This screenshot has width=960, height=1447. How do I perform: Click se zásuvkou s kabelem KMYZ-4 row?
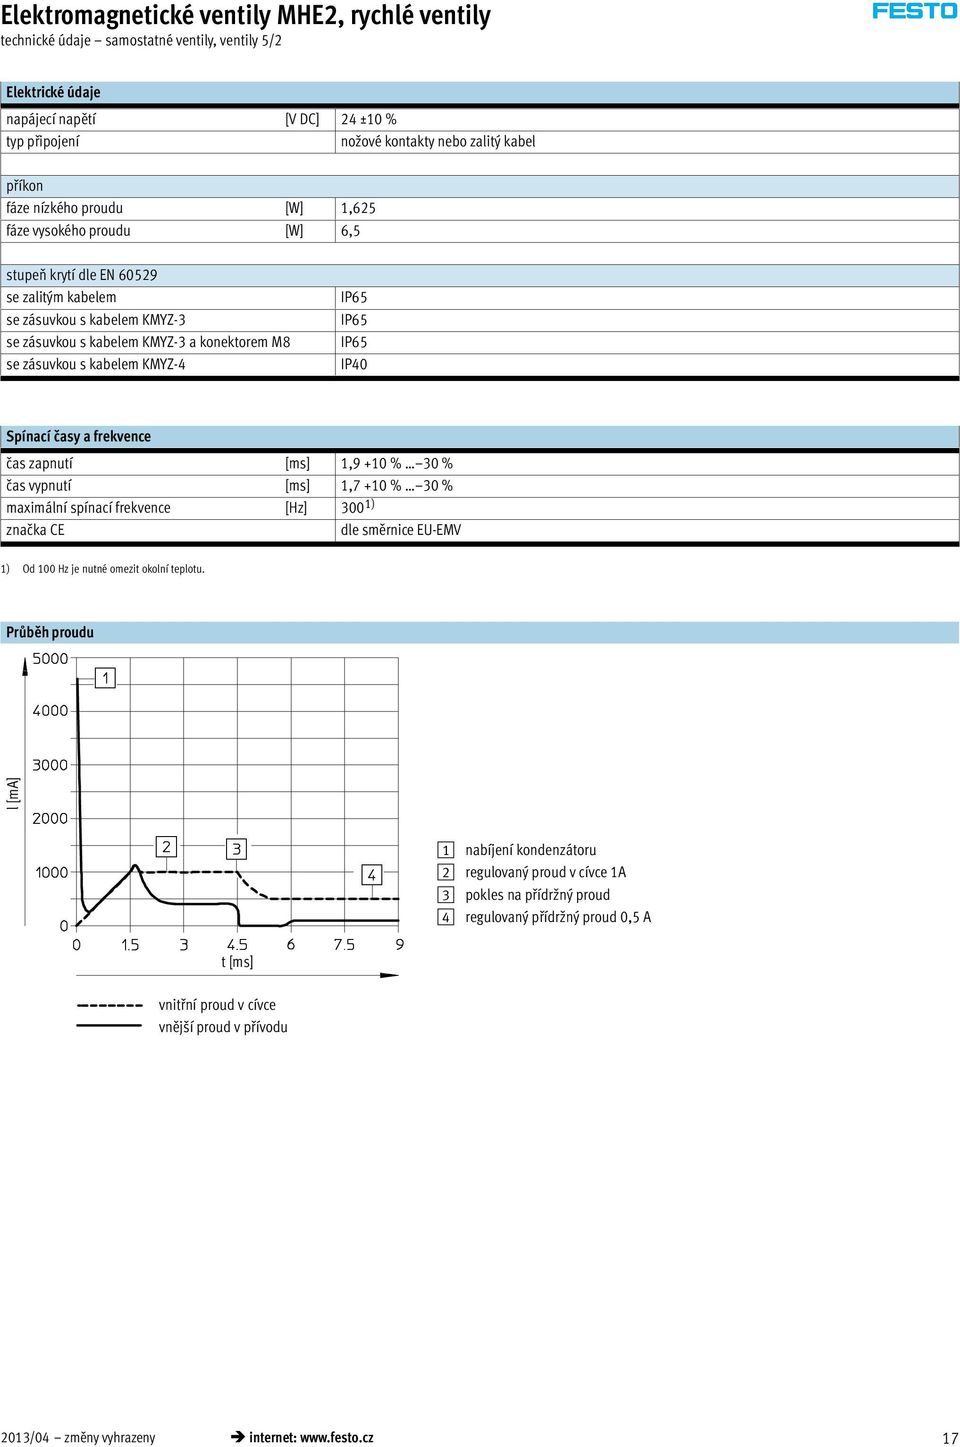(x=480, y=364)
